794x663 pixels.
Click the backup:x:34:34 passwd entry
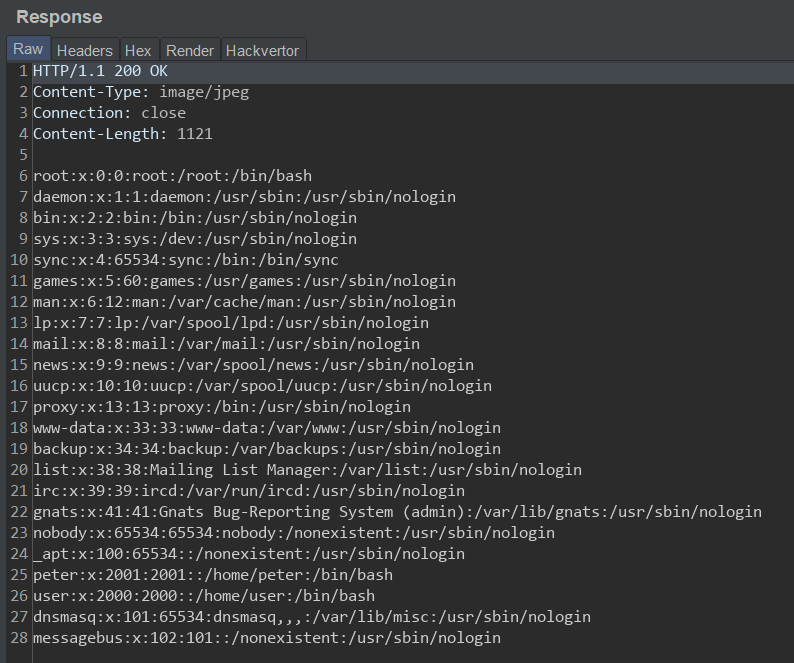point(267,449)
